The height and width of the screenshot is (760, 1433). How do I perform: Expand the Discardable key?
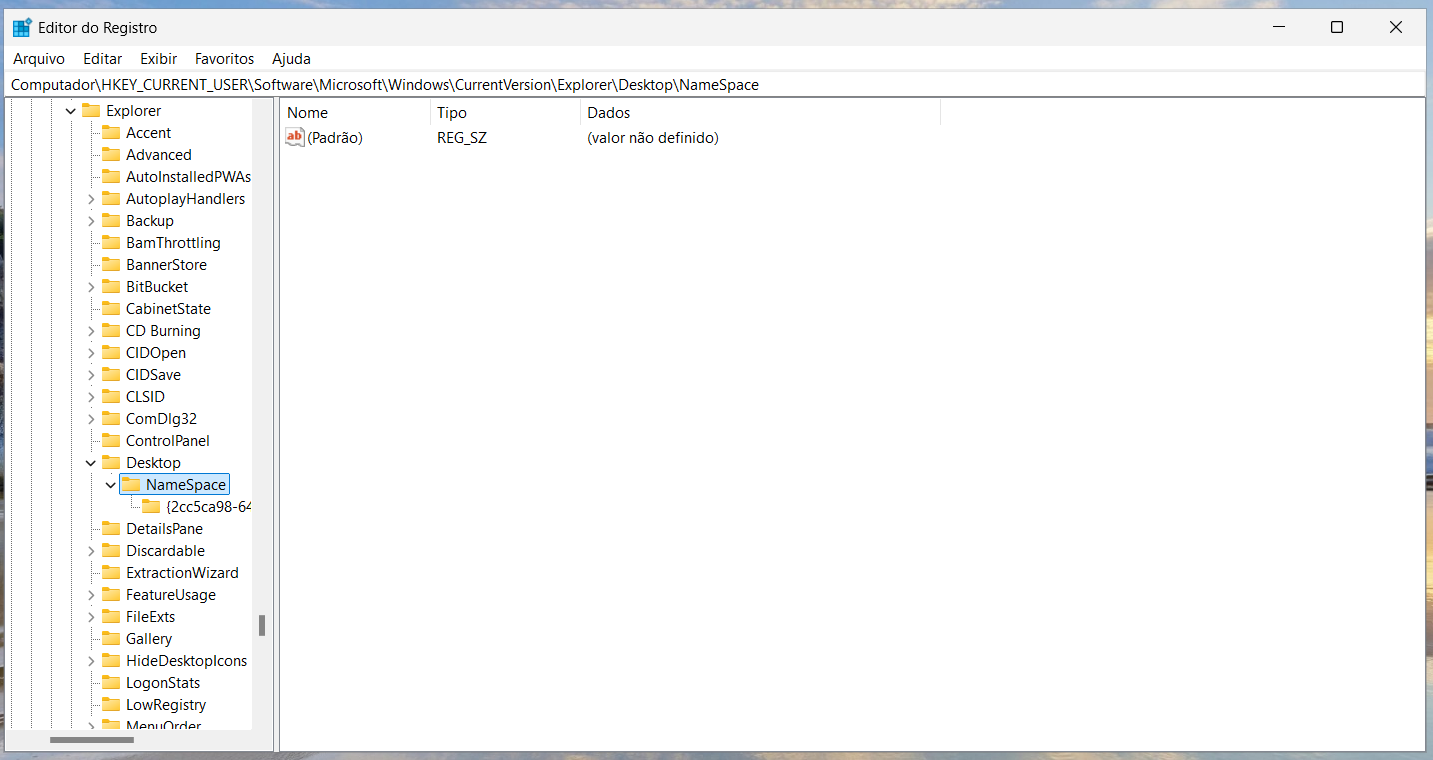[x=91, y=551]
